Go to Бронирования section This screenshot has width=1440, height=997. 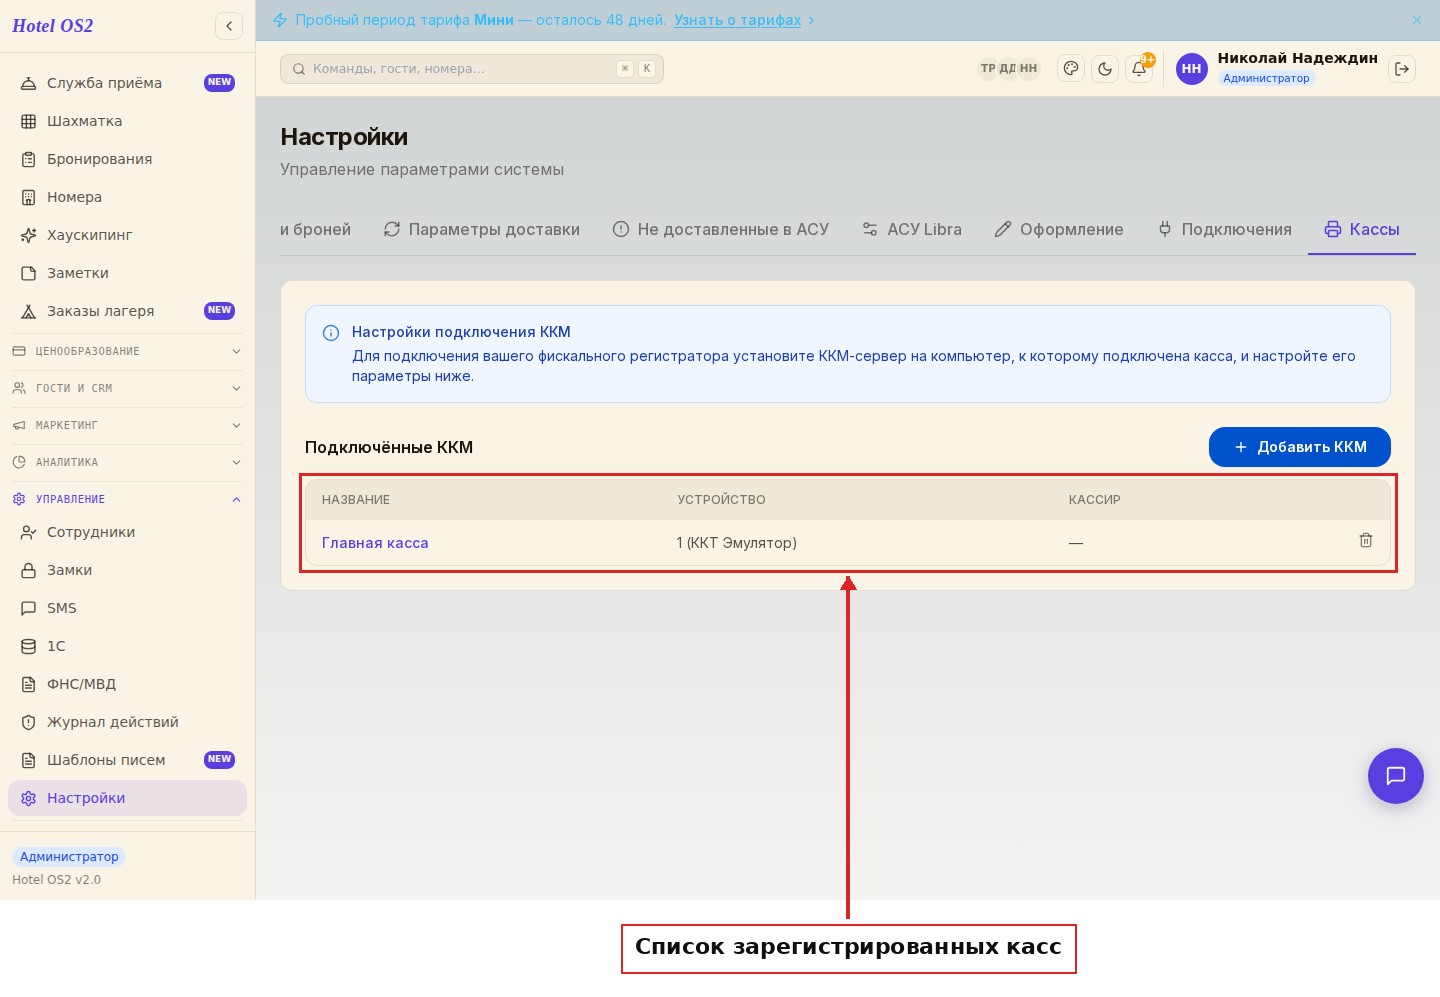[x=127, y=159]
